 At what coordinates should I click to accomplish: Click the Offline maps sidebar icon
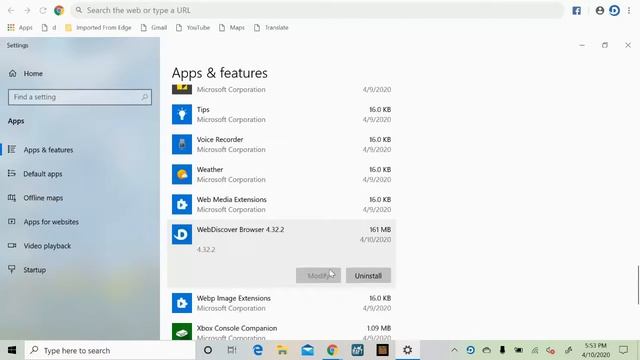point(12,198)
